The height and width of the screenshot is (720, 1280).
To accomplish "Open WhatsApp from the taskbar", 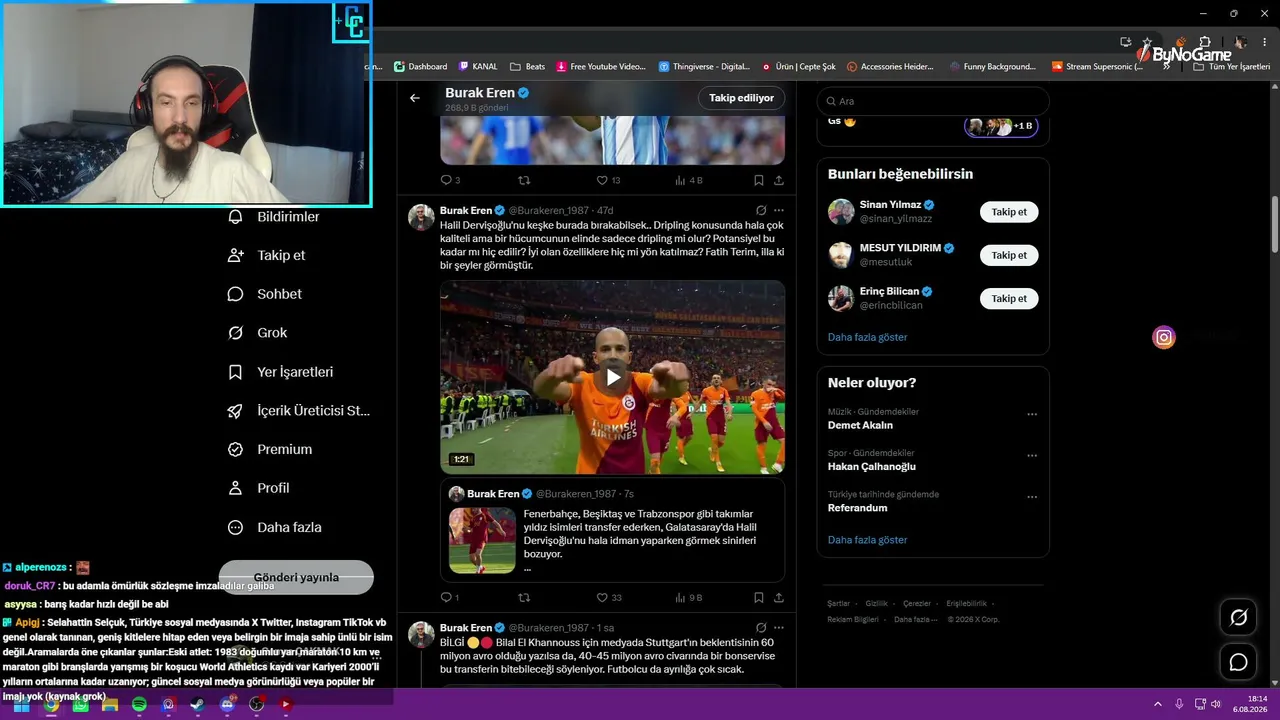I will coord(80,704).
